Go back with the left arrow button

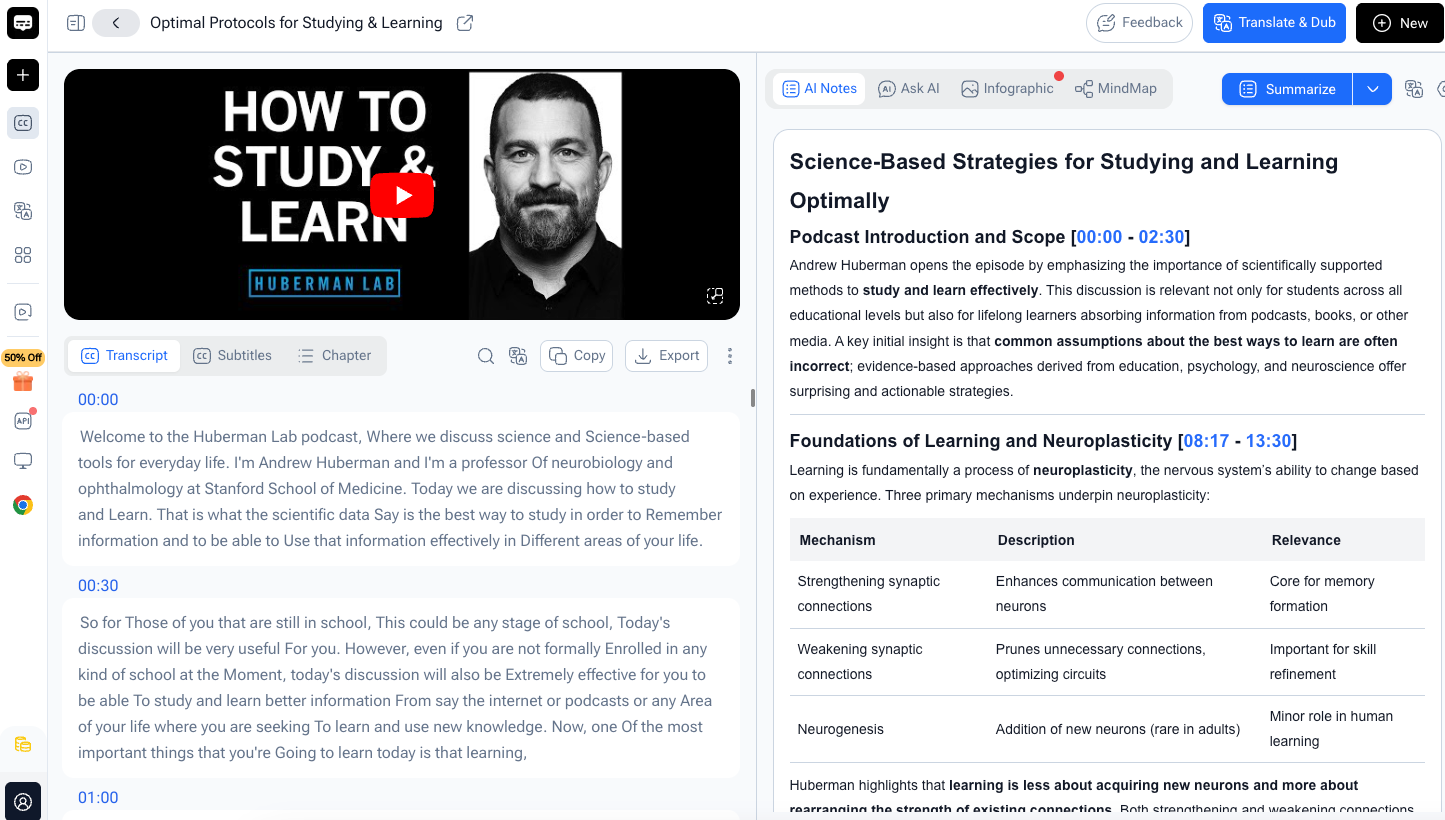click(x=116, y=23)
